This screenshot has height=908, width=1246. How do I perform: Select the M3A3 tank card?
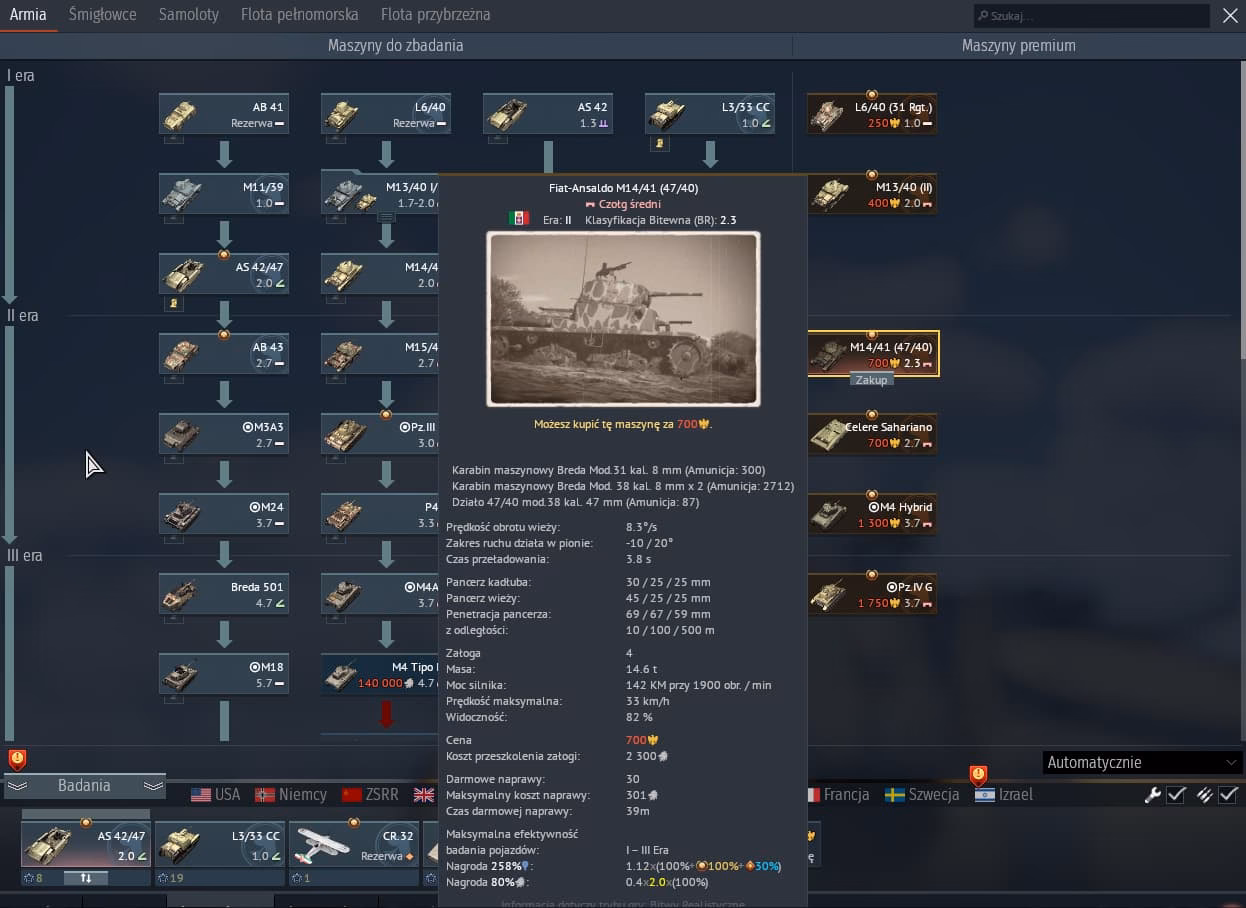224,433
